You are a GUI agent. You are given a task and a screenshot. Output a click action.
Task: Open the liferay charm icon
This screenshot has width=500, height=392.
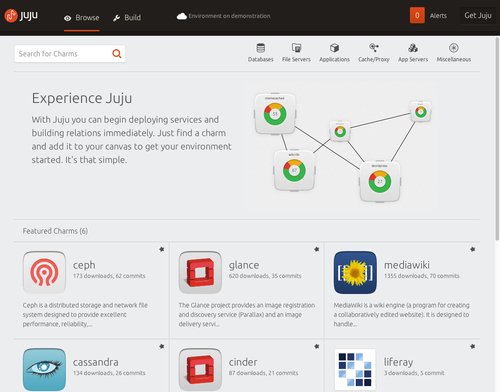click(355, 369)
